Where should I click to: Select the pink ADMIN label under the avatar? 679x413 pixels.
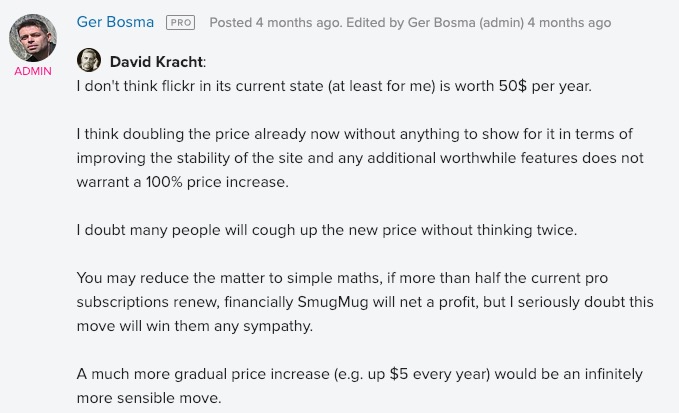(33, 71)
